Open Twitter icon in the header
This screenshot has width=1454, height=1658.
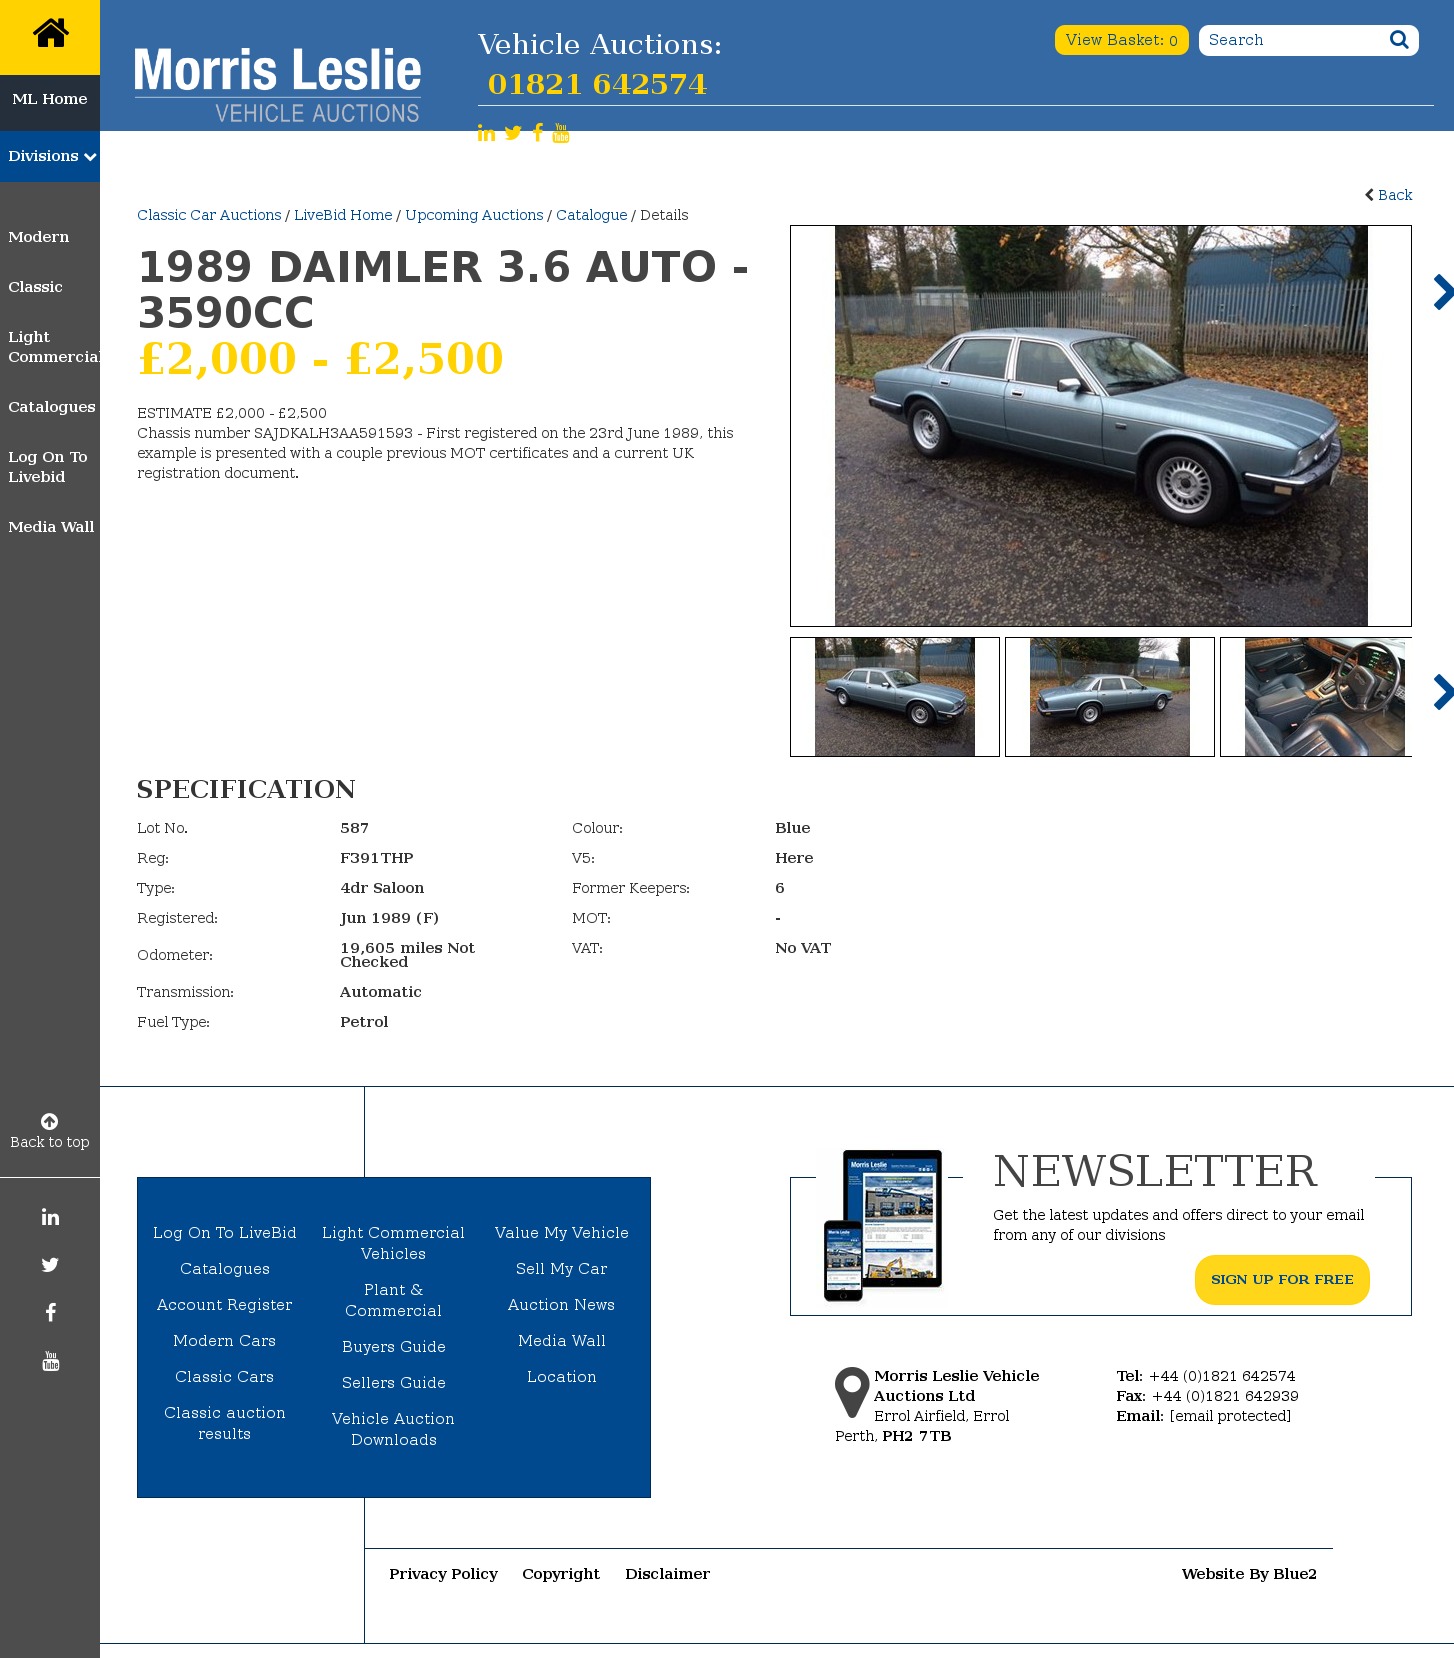click(x=513, y=133)
